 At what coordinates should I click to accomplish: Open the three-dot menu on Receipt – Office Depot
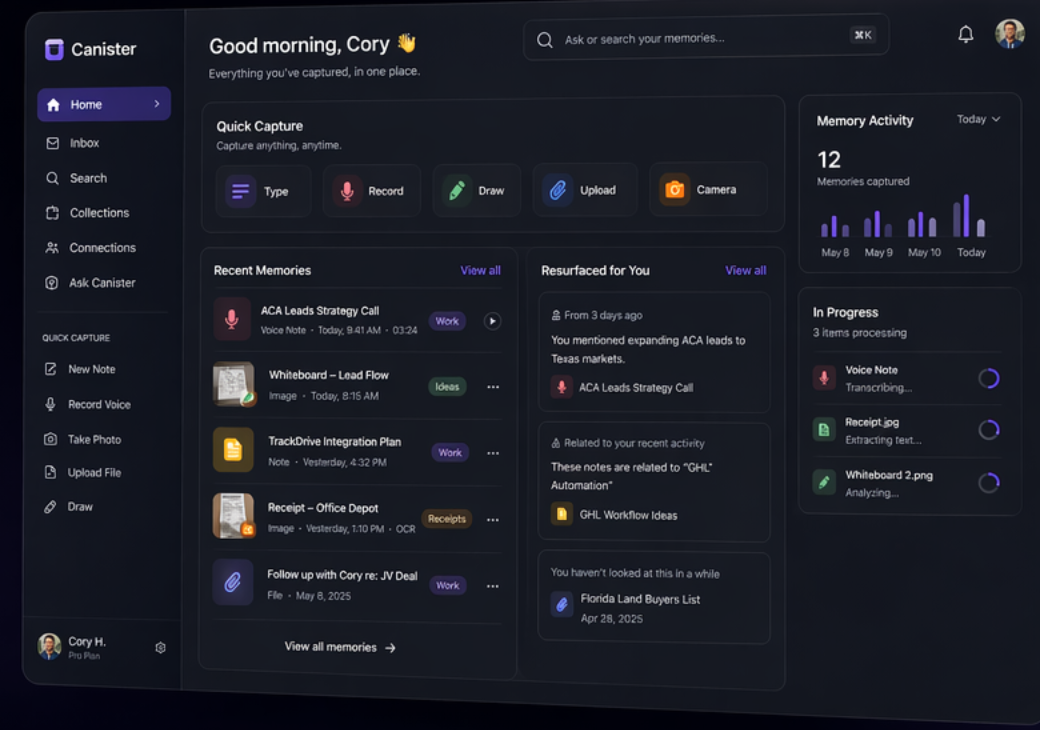coord(493,519)
